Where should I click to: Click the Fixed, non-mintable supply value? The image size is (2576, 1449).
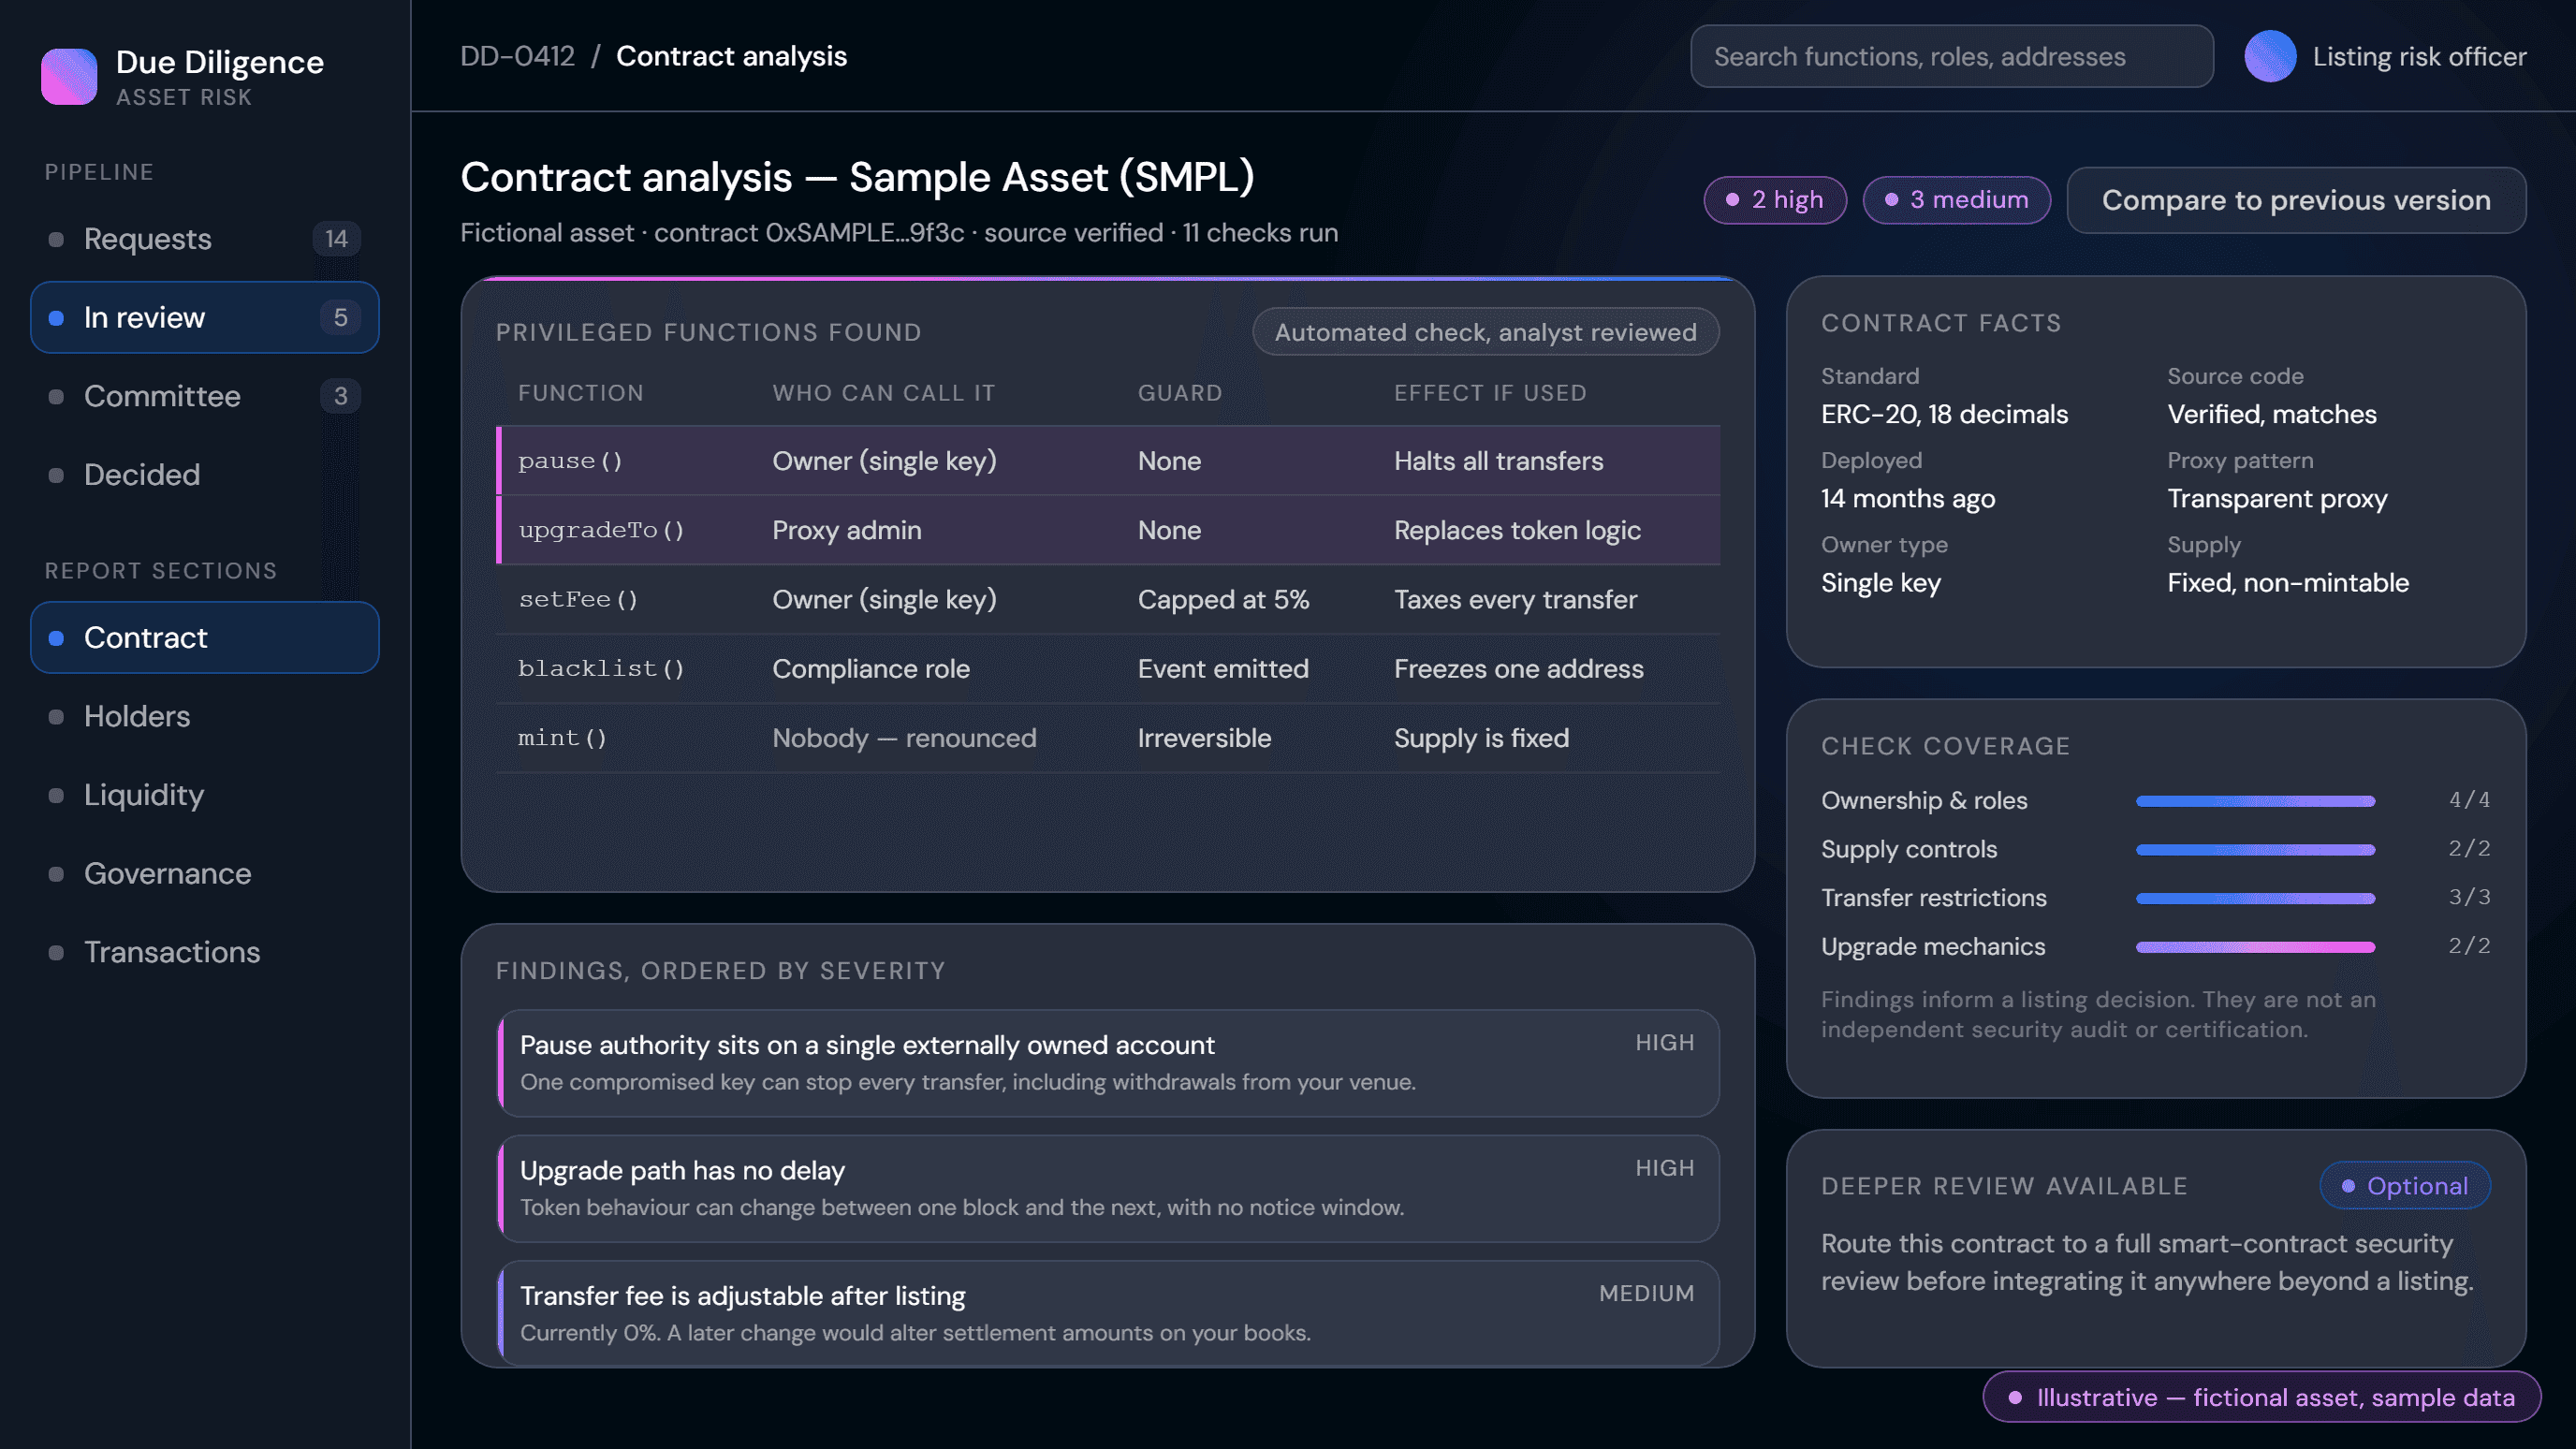2288,582
